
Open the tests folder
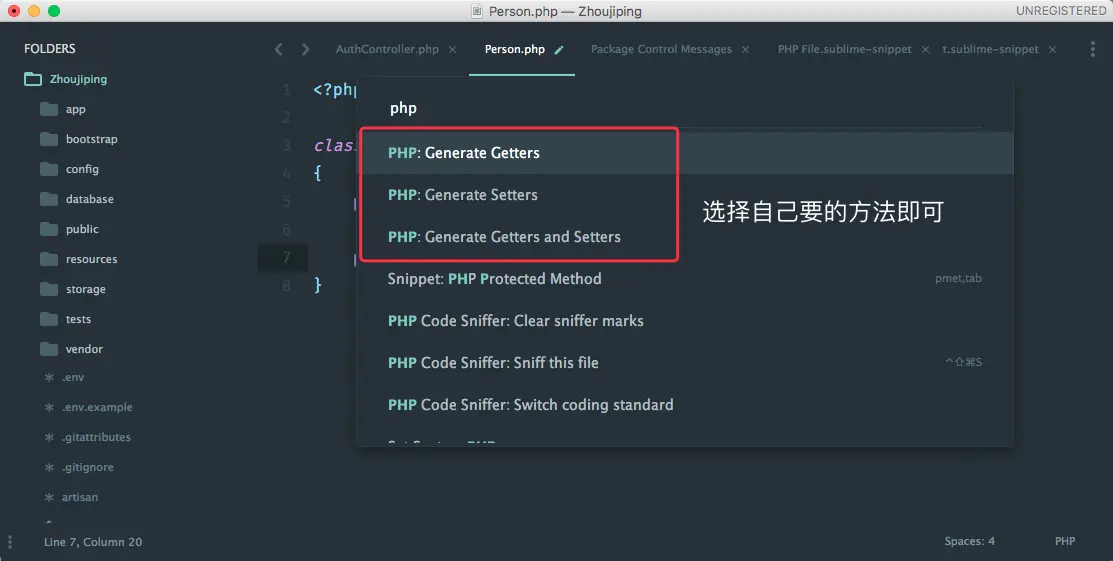(78, 319)
